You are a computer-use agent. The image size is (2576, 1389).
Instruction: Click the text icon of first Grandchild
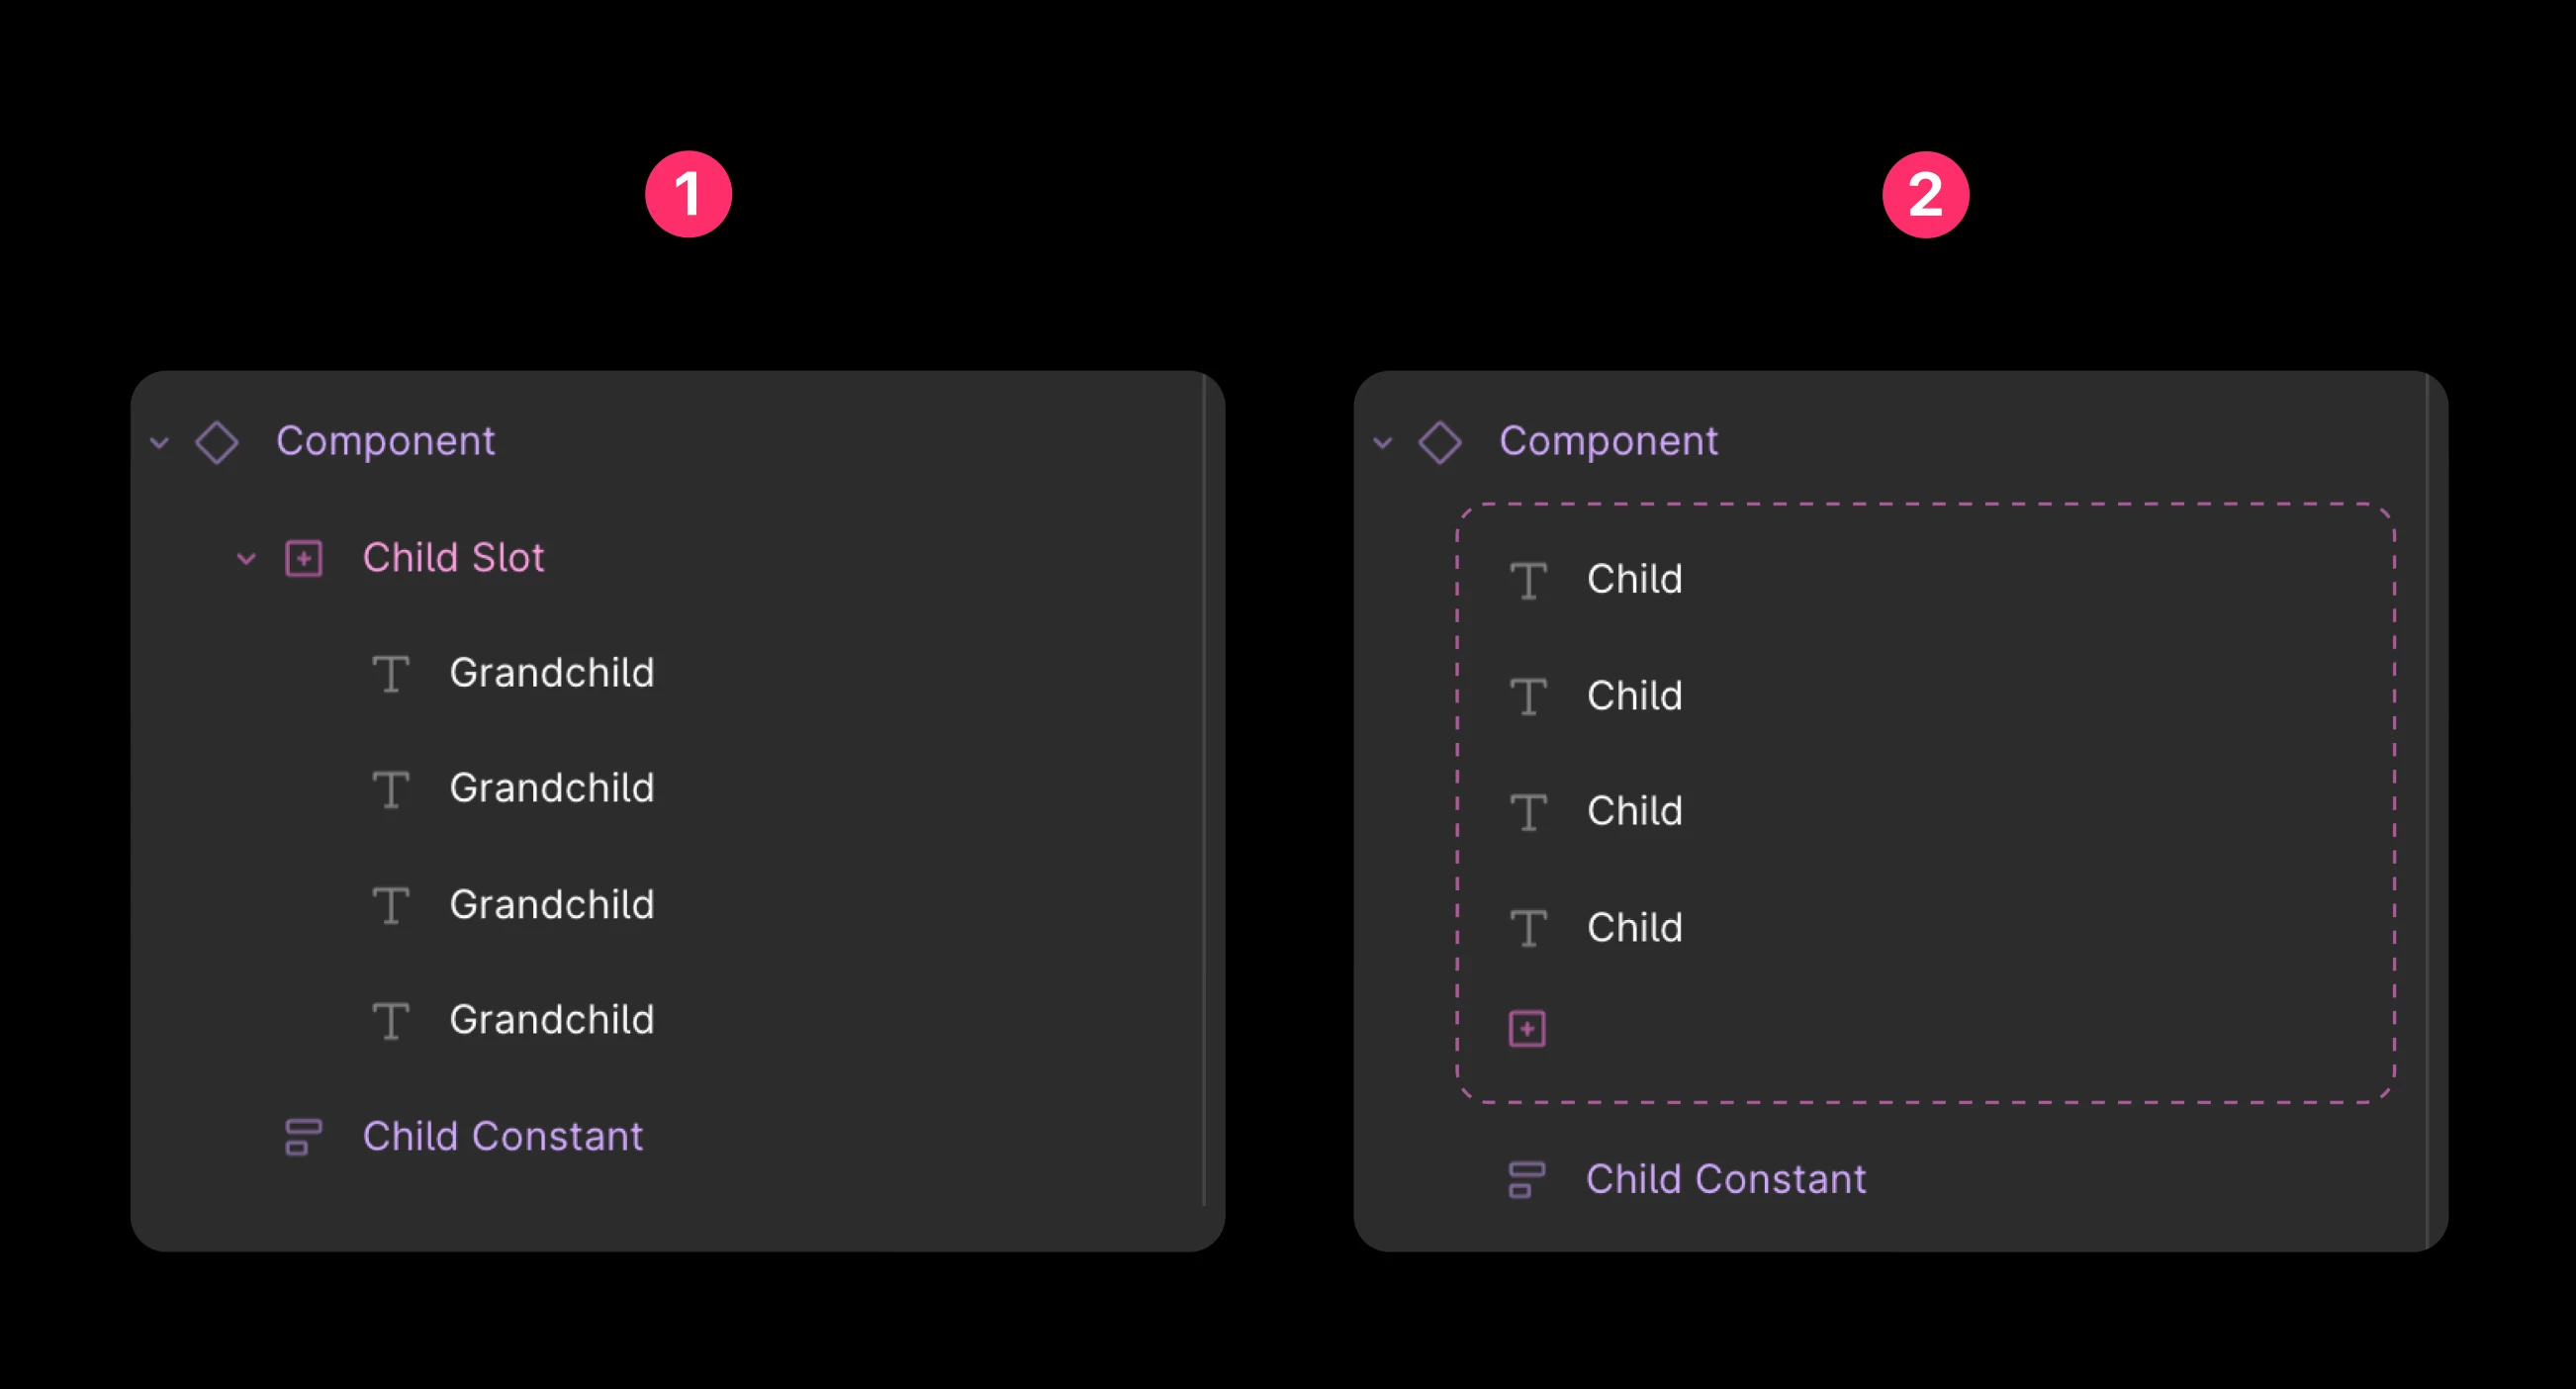coord(390,673)
